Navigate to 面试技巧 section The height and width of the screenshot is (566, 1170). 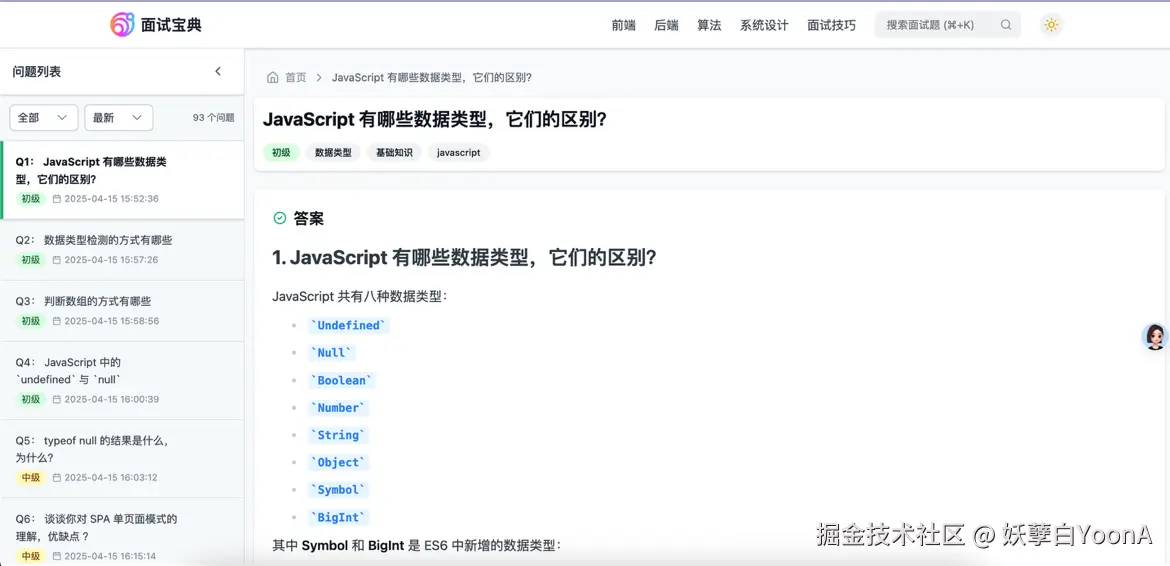[831, 25]
